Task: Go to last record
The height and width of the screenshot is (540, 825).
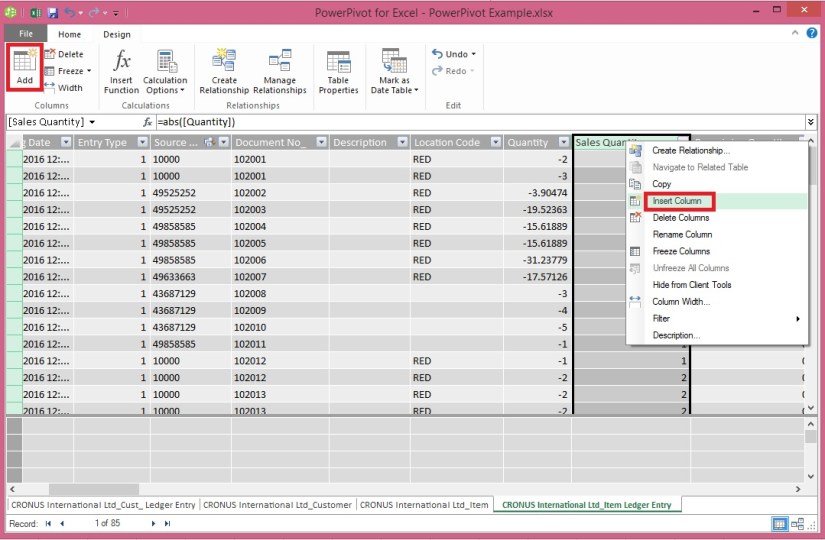Action: [x=167, y=523]
